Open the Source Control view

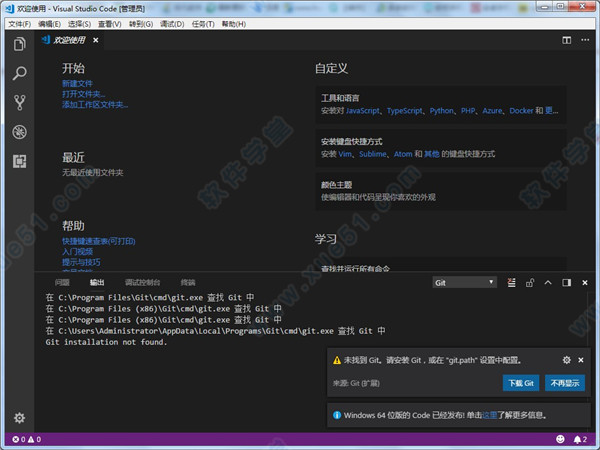[20, 103]
